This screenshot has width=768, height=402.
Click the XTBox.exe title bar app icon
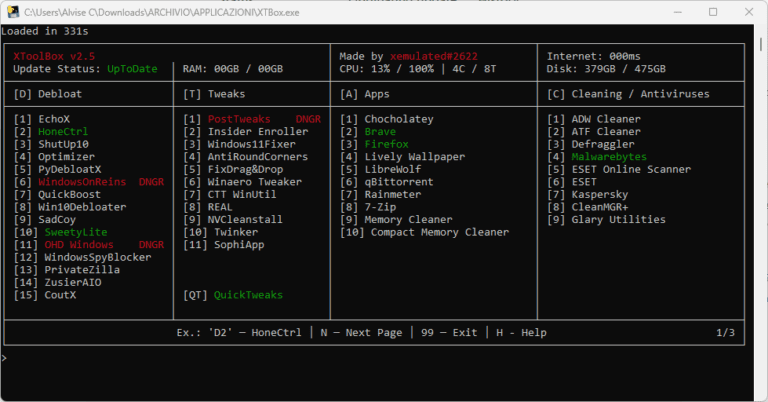[x=13, y=12]
